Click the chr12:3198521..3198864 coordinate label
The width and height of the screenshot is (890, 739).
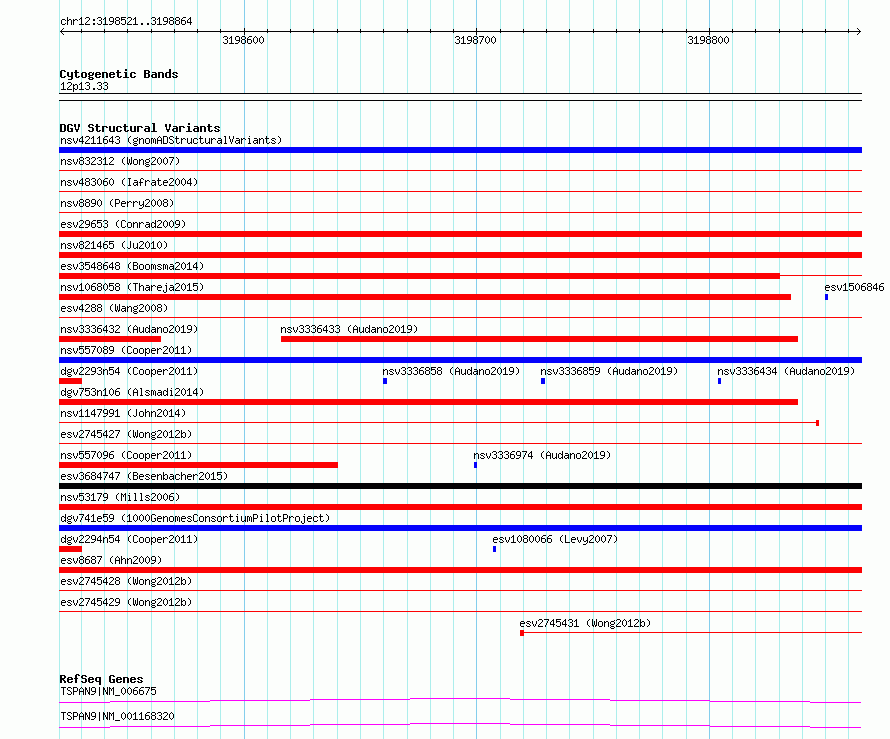pyautogui.click(x=126, y=21)
